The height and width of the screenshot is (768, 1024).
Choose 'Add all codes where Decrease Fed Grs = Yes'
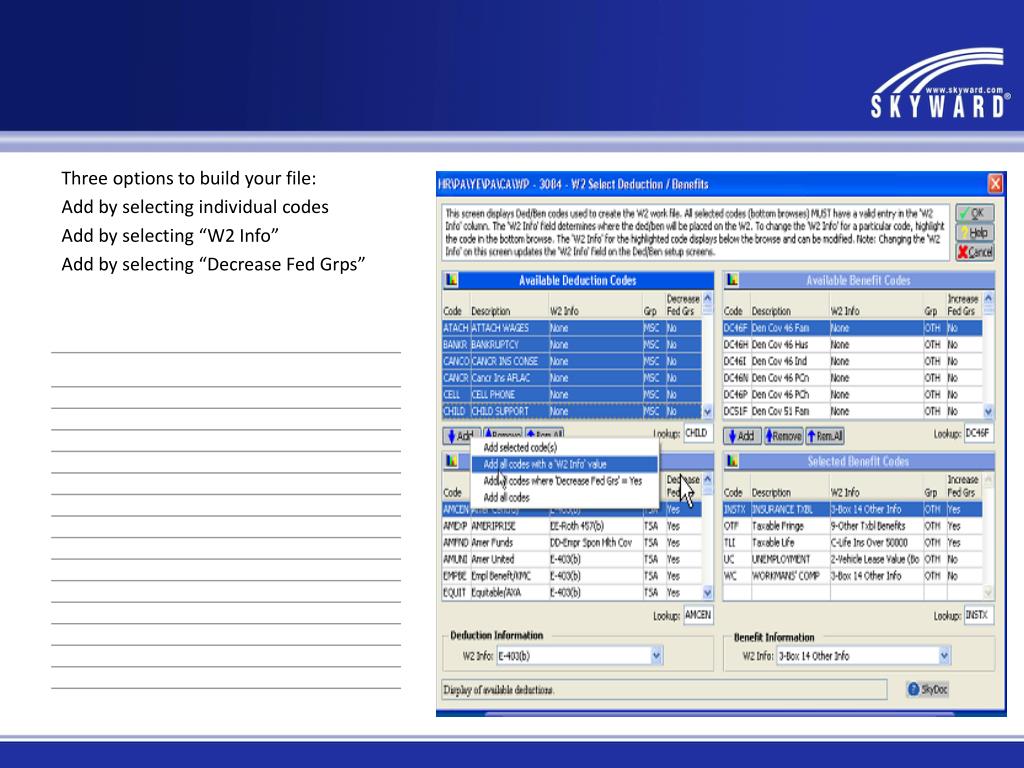click(x=564, y=481)
